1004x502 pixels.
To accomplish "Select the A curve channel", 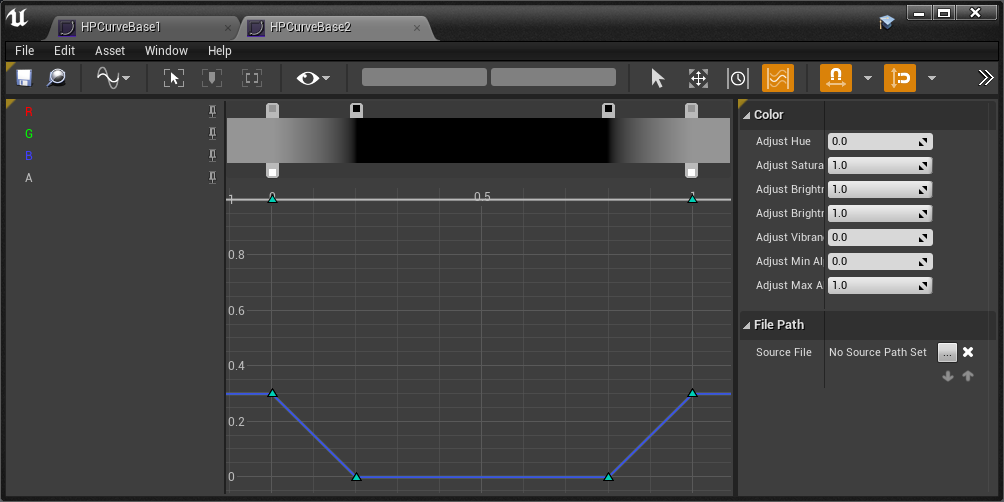I will [x=28, y=178].
